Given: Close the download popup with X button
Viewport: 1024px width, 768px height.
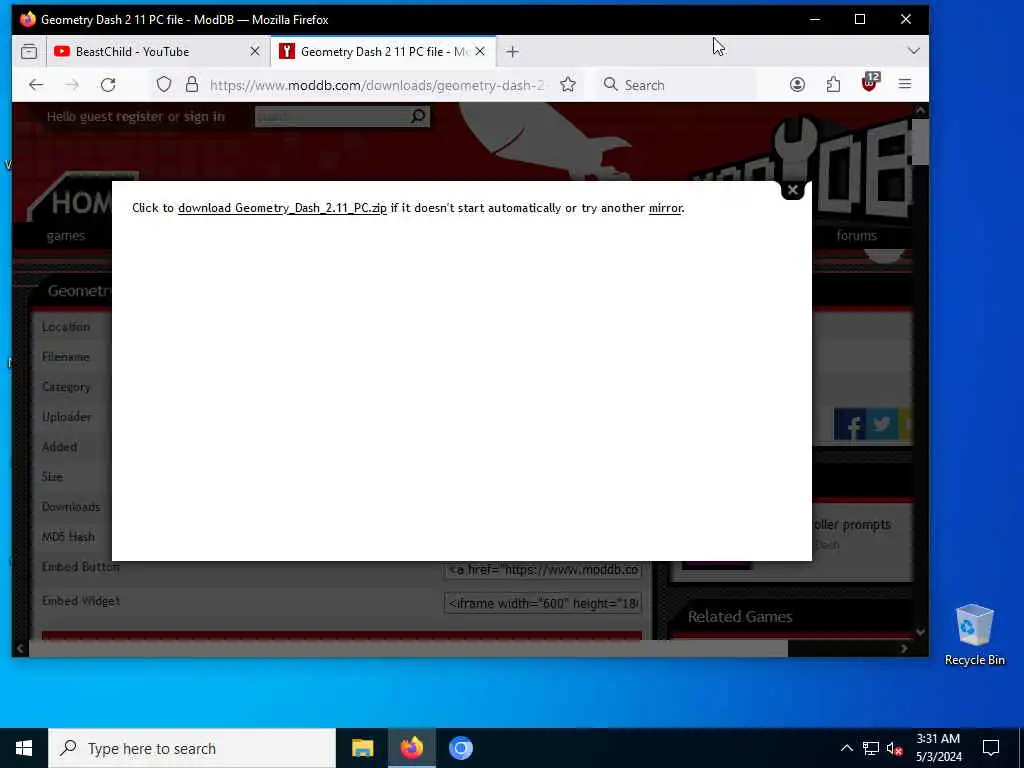Looking at the screenshot, I should coord(792,190).
